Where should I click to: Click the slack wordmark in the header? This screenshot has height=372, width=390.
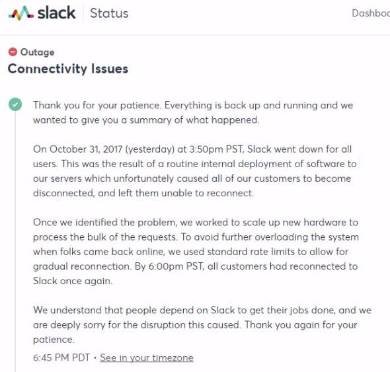click(x=56, y=13)
